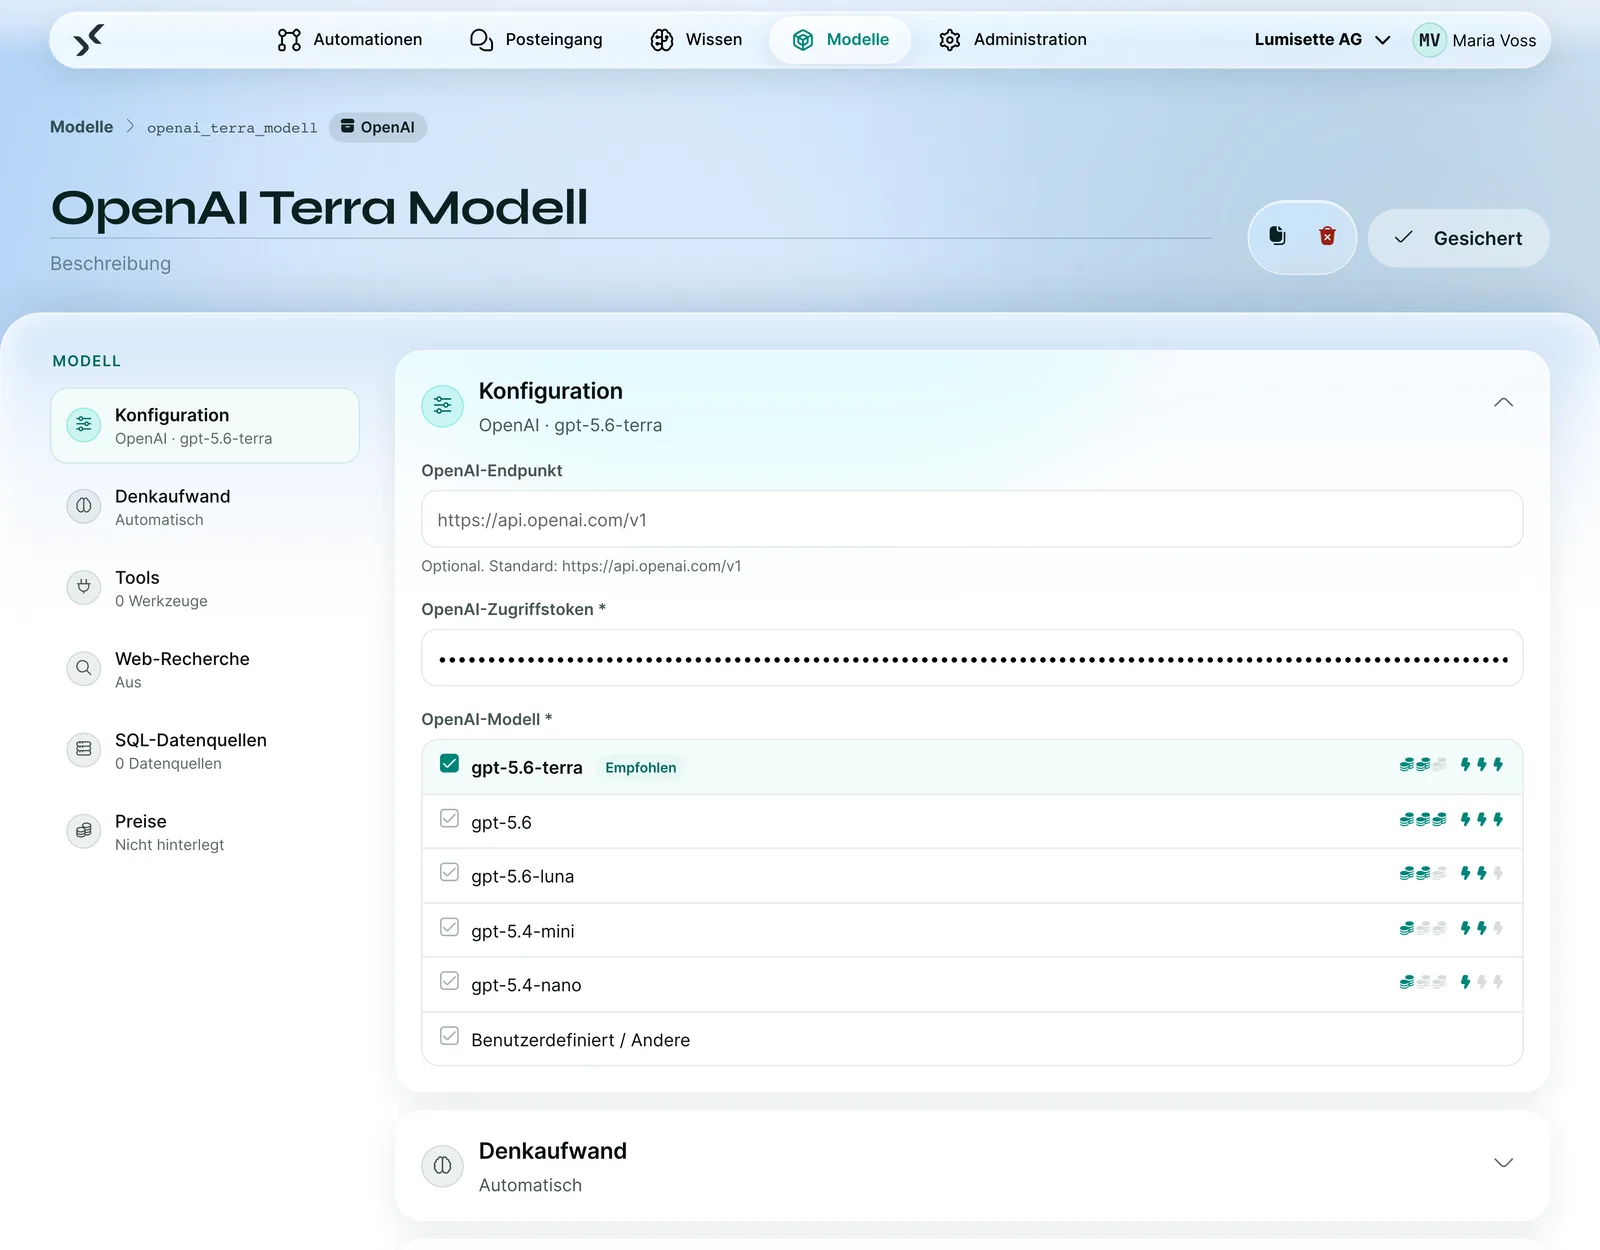Select the gpt-5.6-luna model checkbox
The width and height of the screenshot is (1600, 1250).
click(450, 873)
